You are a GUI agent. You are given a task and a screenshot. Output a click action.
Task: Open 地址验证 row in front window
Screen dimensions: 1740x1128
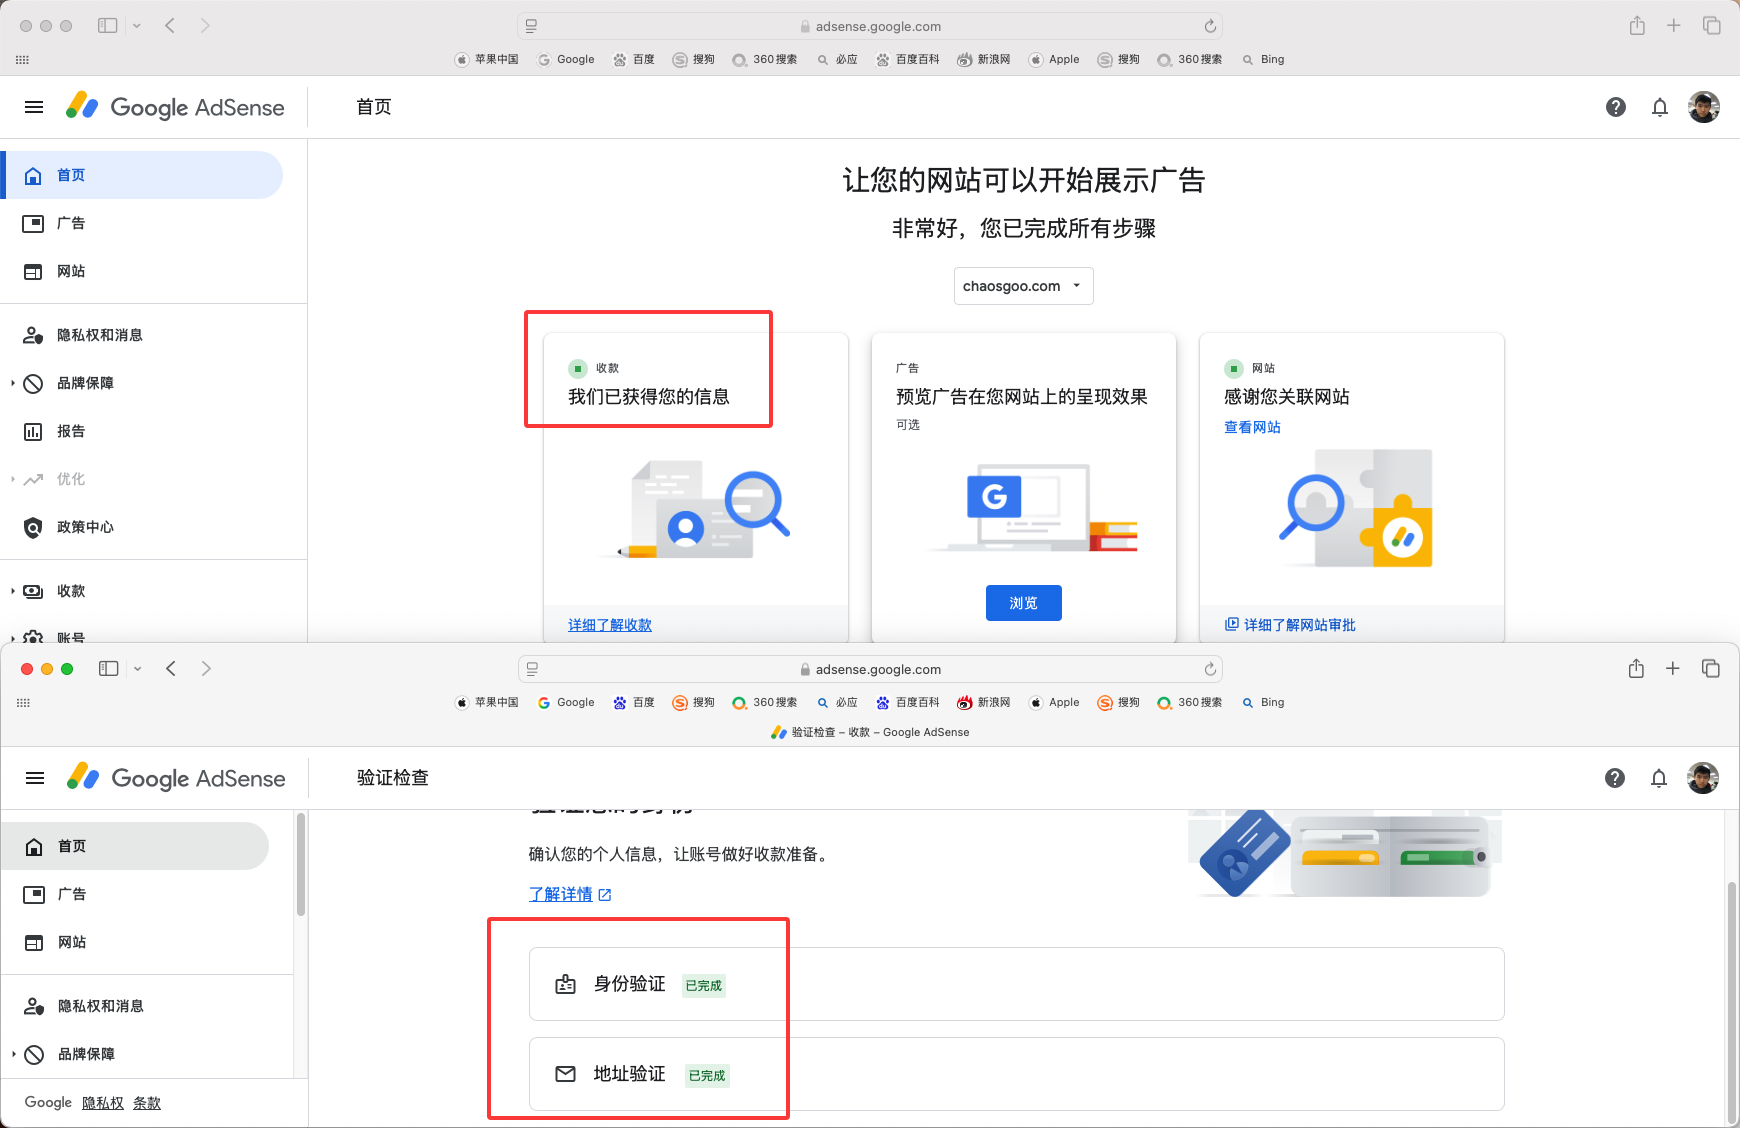coord(1016,1074)
